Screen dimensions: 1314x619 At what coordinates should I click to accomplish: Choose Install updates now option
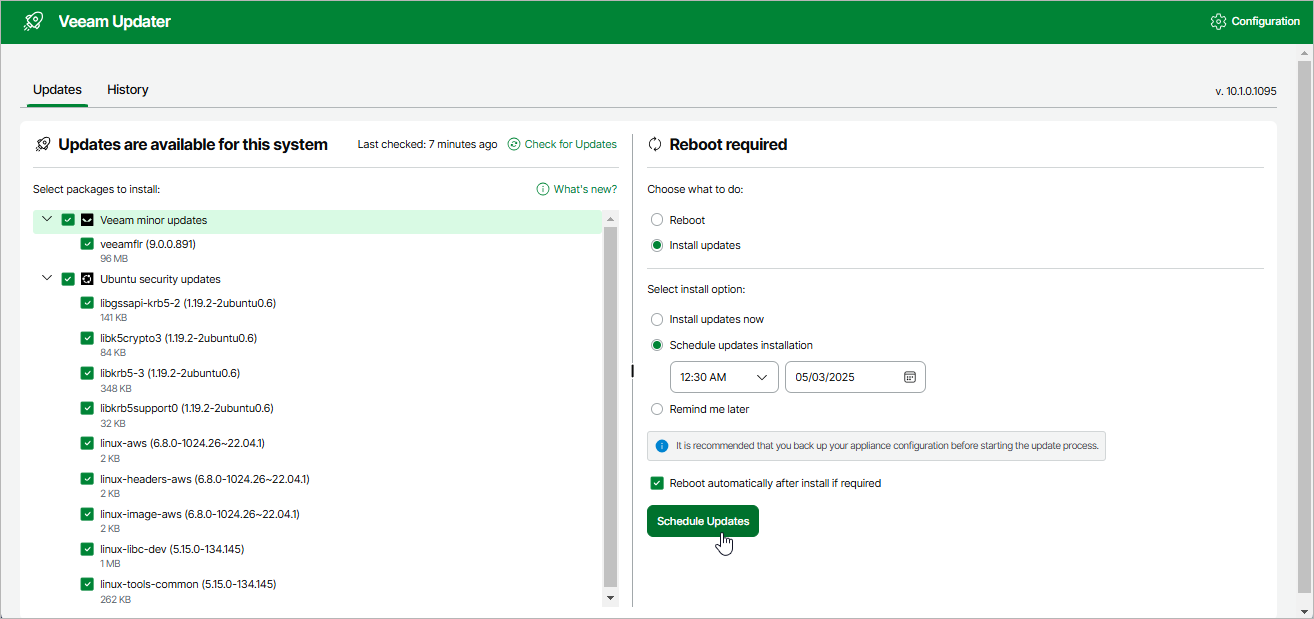tap(657, 320)
